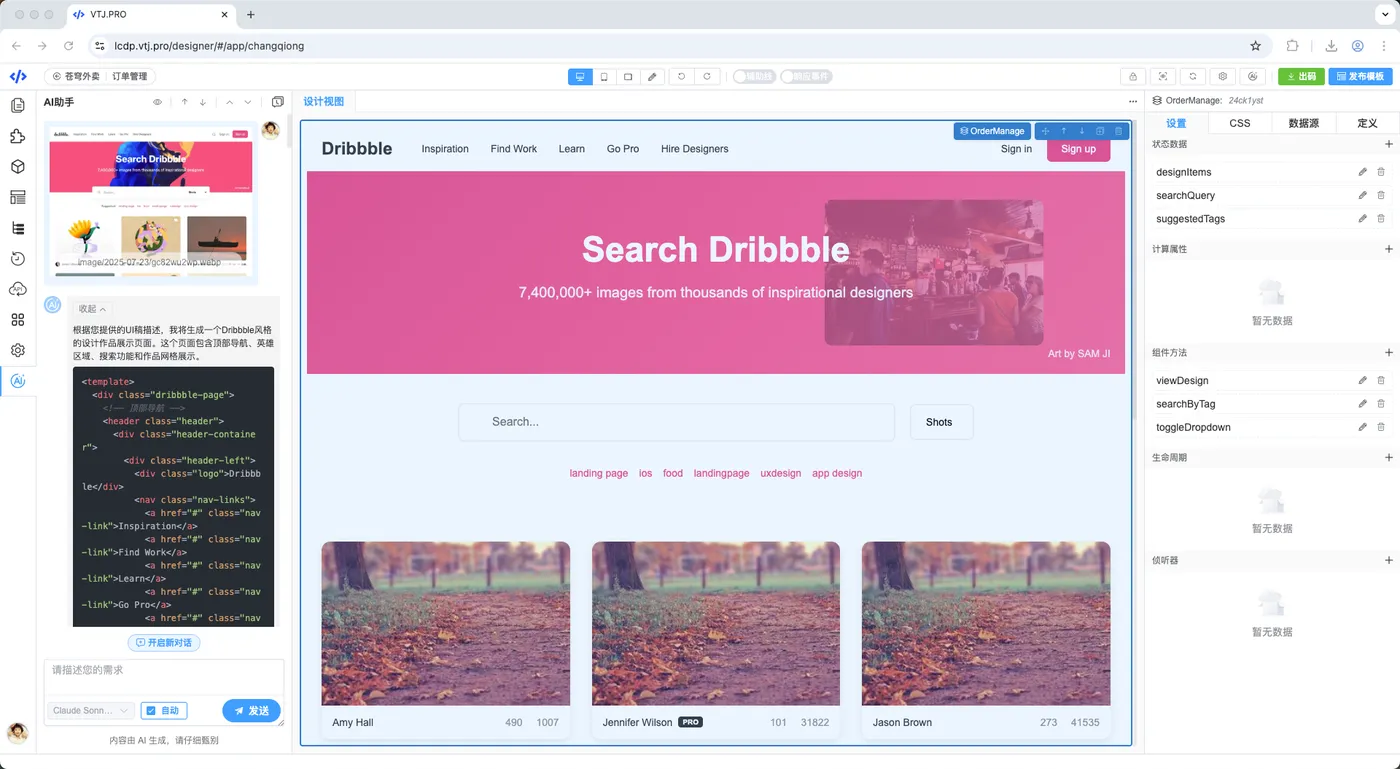Open the layout templates sidebar icon
Image resolution: width=1400 pixels, height=769 pixels.
(x=18, y=198)
